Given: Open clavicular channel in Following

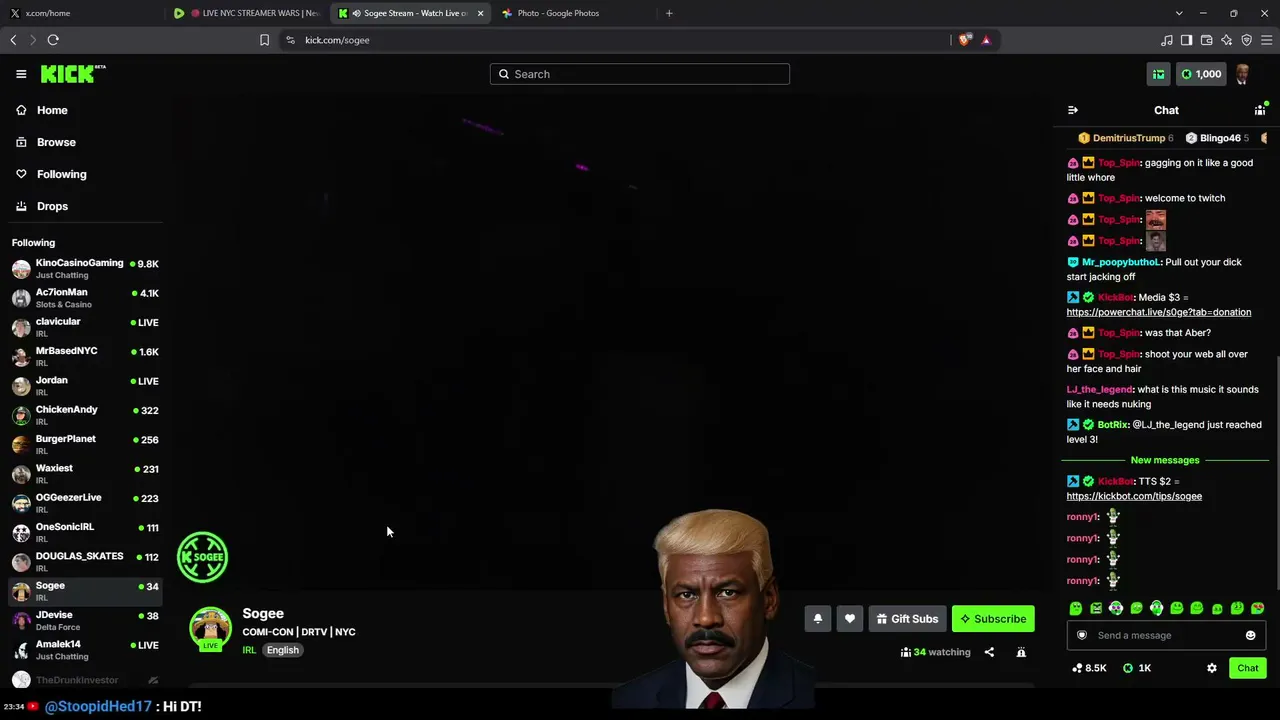Looking at the screenshot, I should [x=85, y=327].
